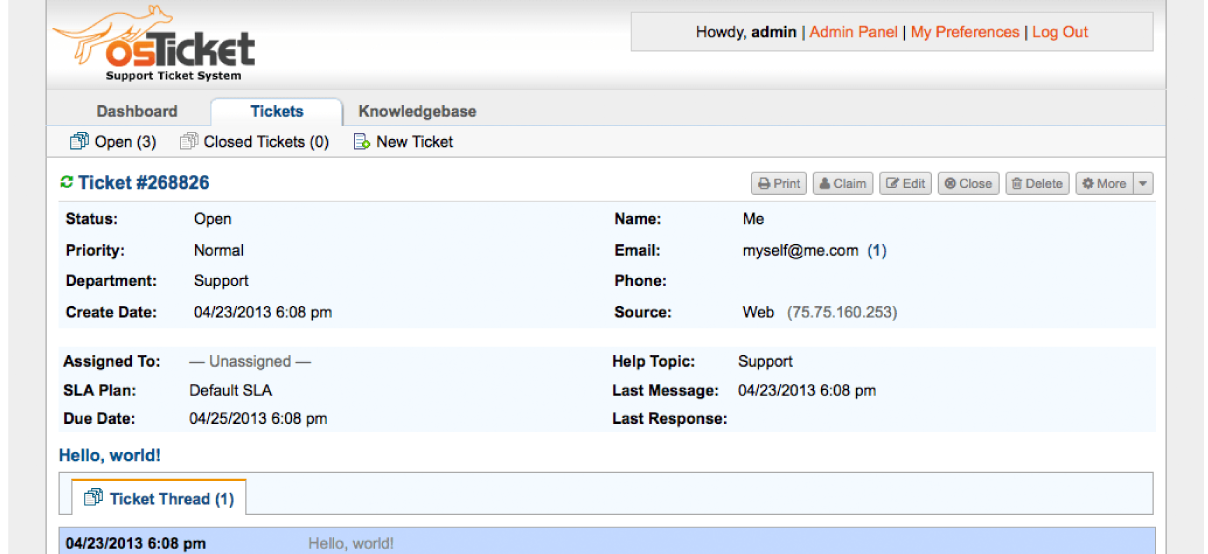1208x554 pixels.
Task: Print the ticket using the Print button
Action: click(x=779, y=184)
